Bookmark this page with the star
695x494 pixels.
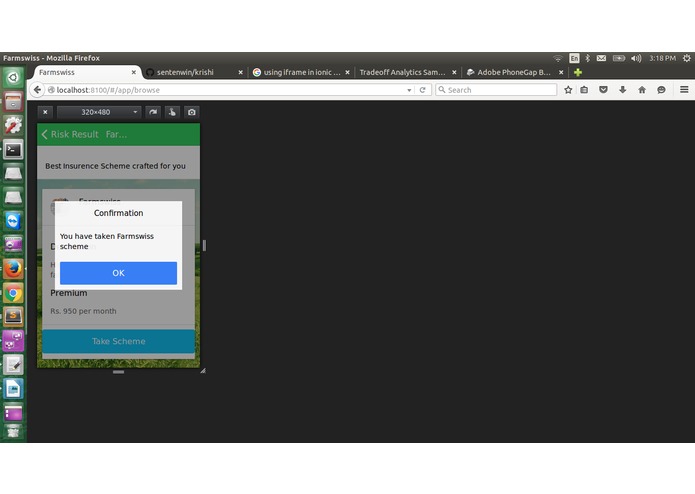(x=568, y=90)
